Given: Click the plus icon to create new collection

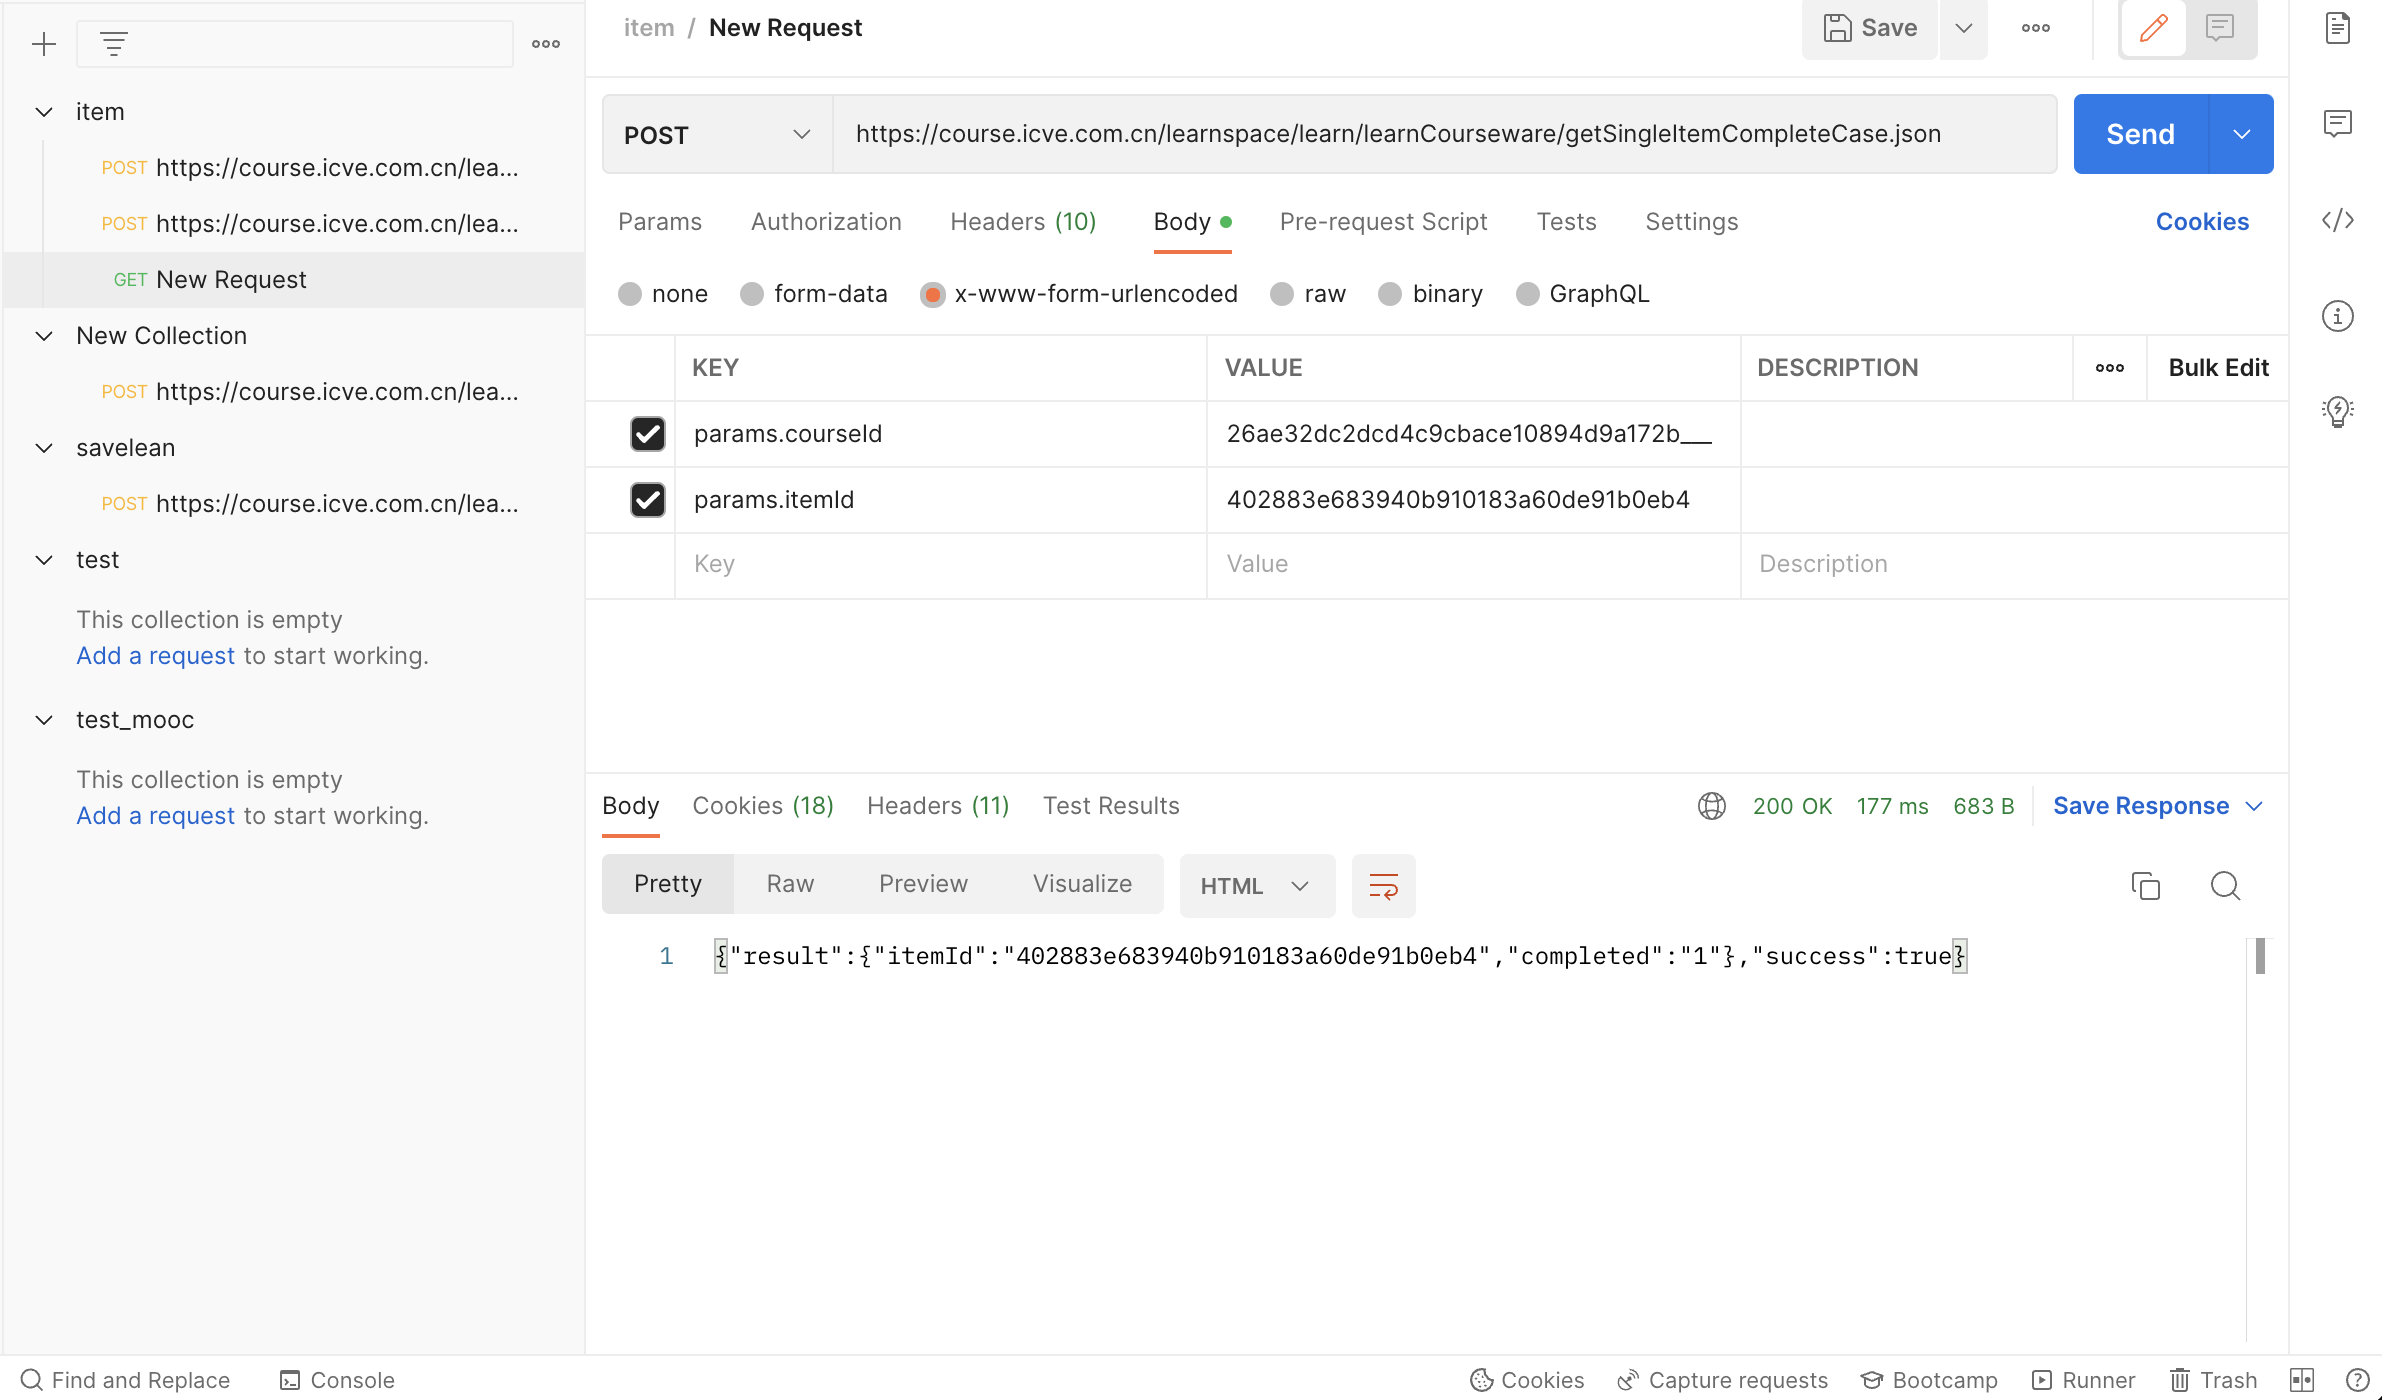Looking at the screenshot, I should (44, 44).
